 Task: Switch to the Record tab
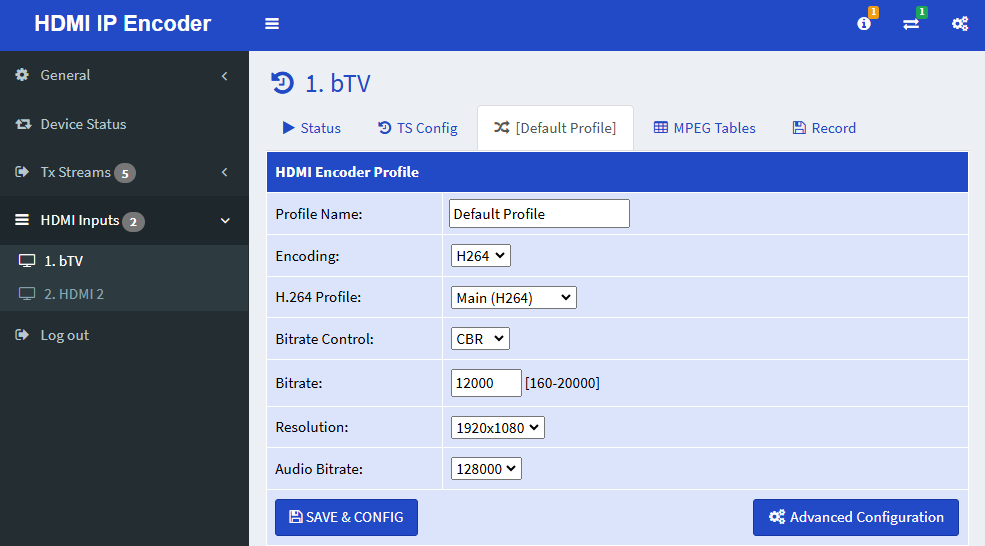click(x=824, y=128)
